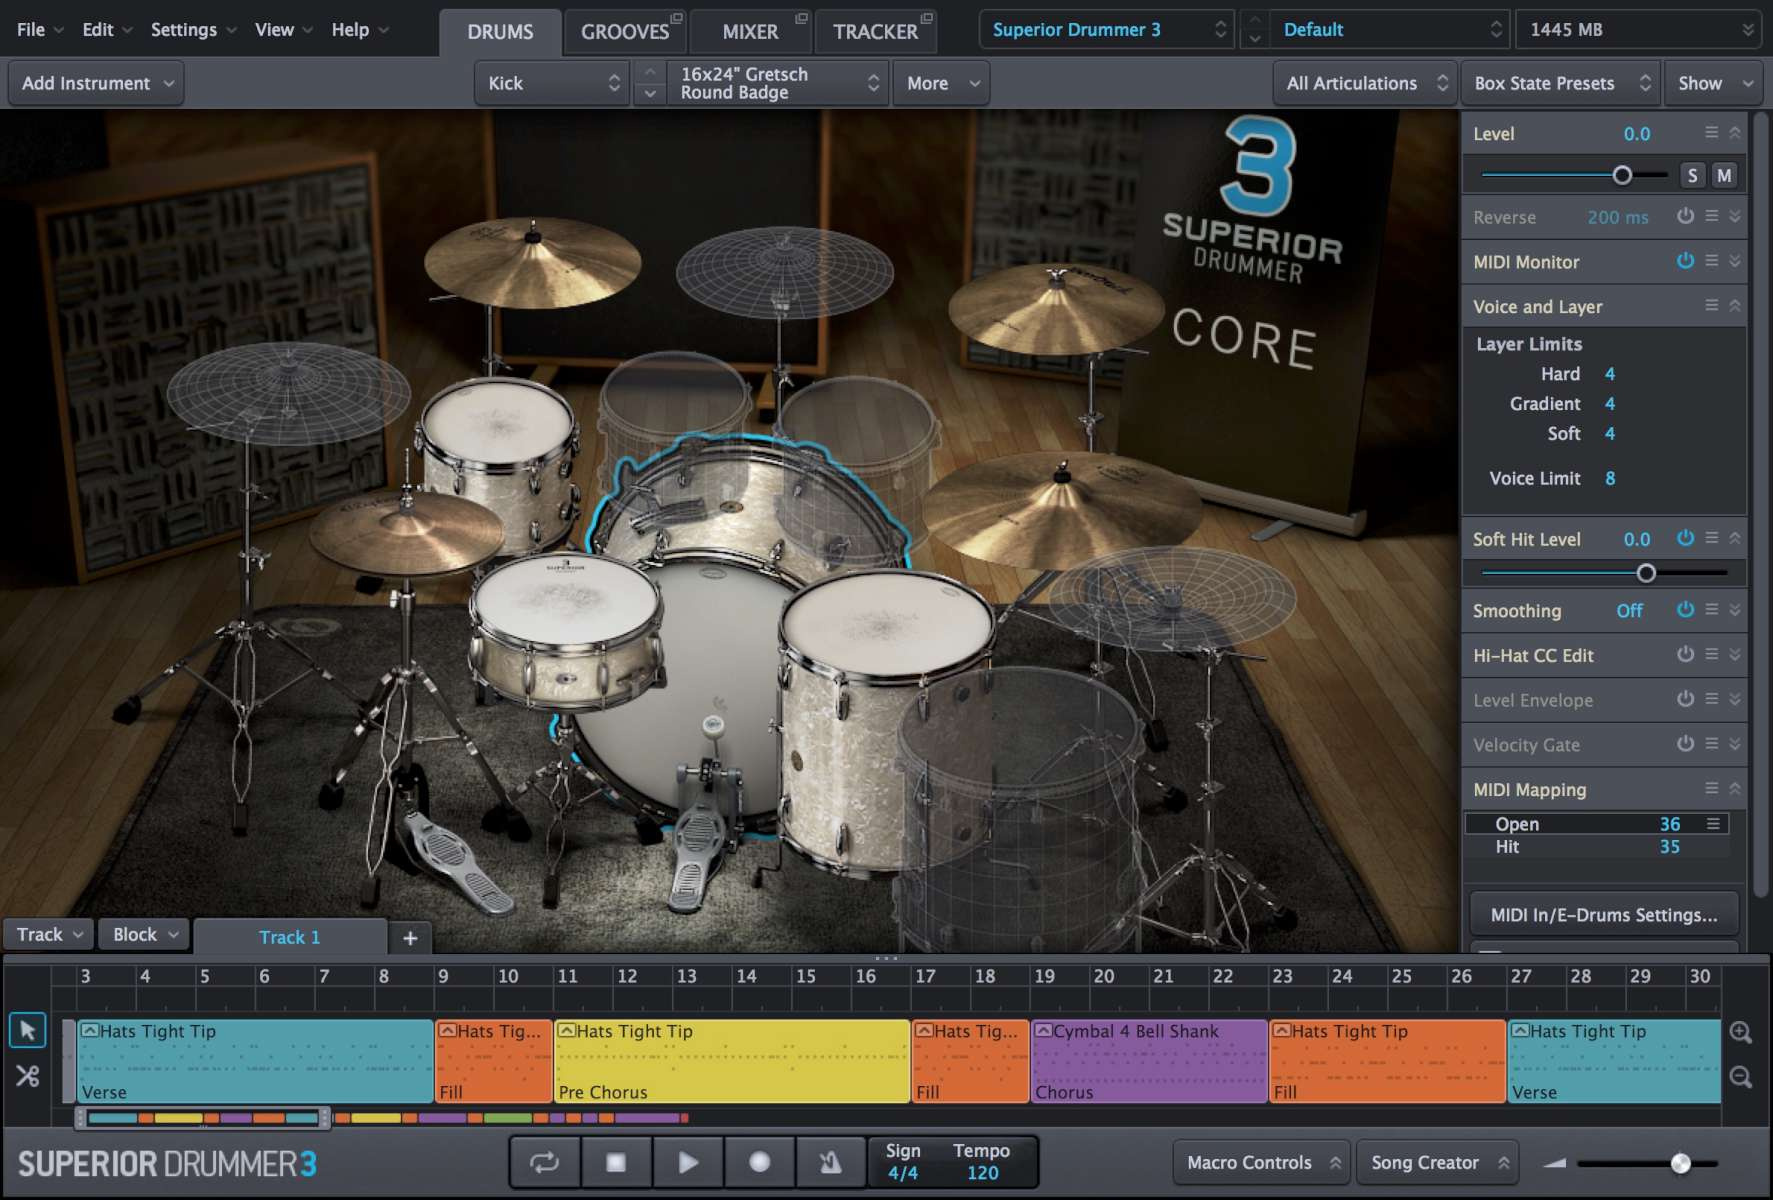
Task: Click the MIDI In/E-Drums Settings button
Action: pyautogui.click(x=1603, y=913)
